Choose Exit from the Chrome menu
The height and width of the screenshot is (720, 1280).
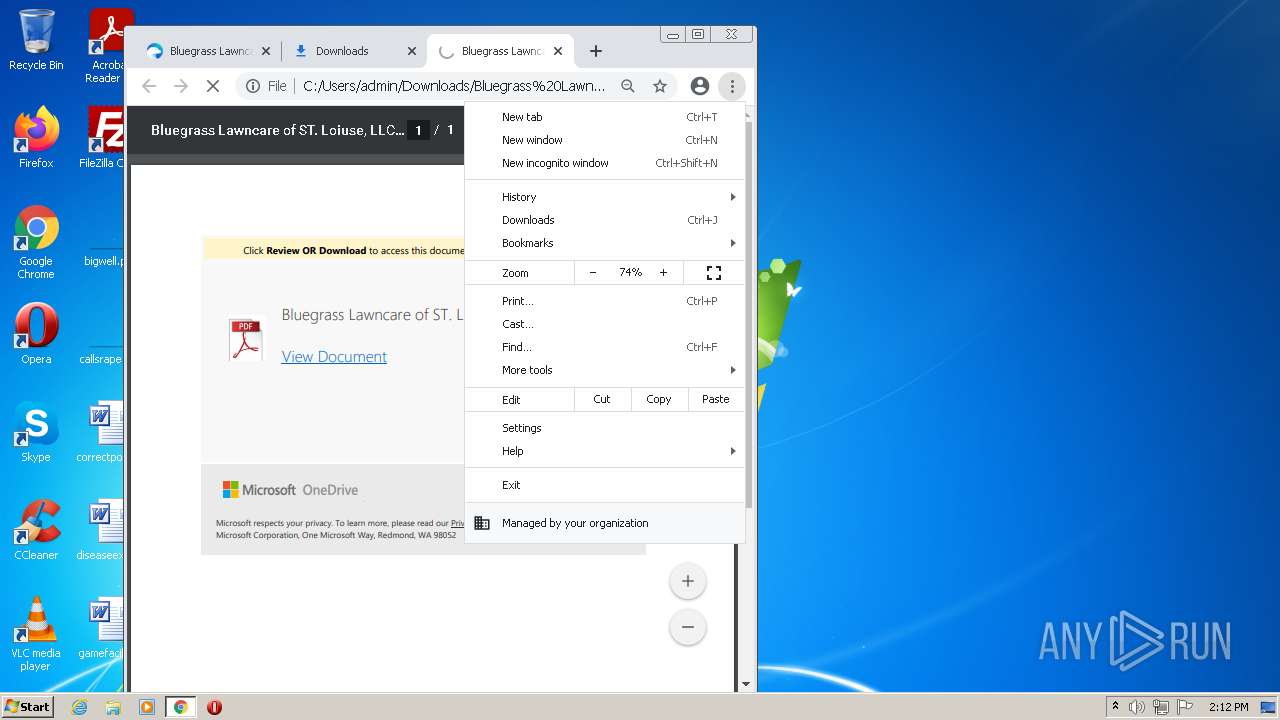point(605,485)
